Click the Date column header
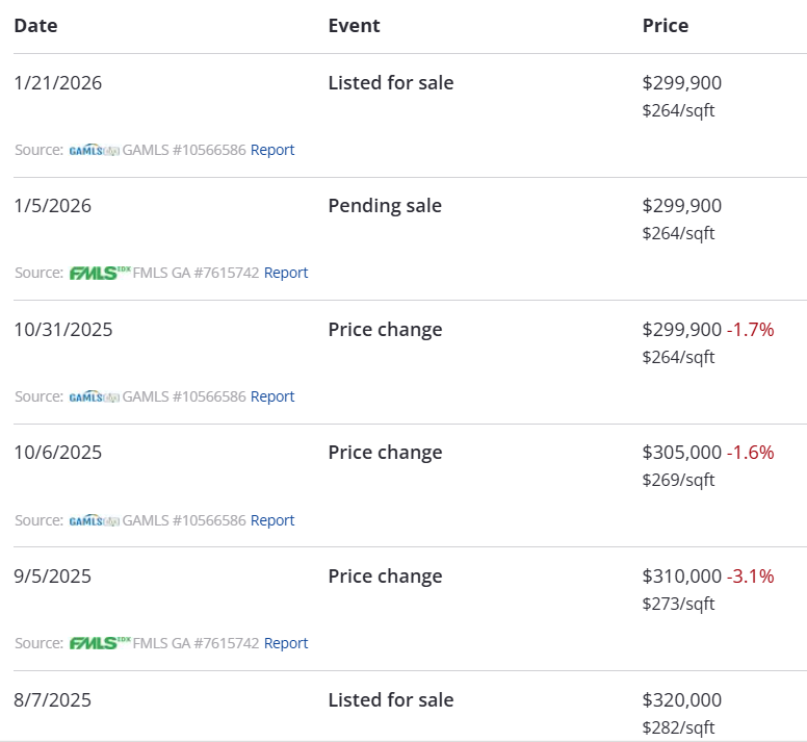The image size is (807, 742). pyautogui.click(x=35, y=26)
